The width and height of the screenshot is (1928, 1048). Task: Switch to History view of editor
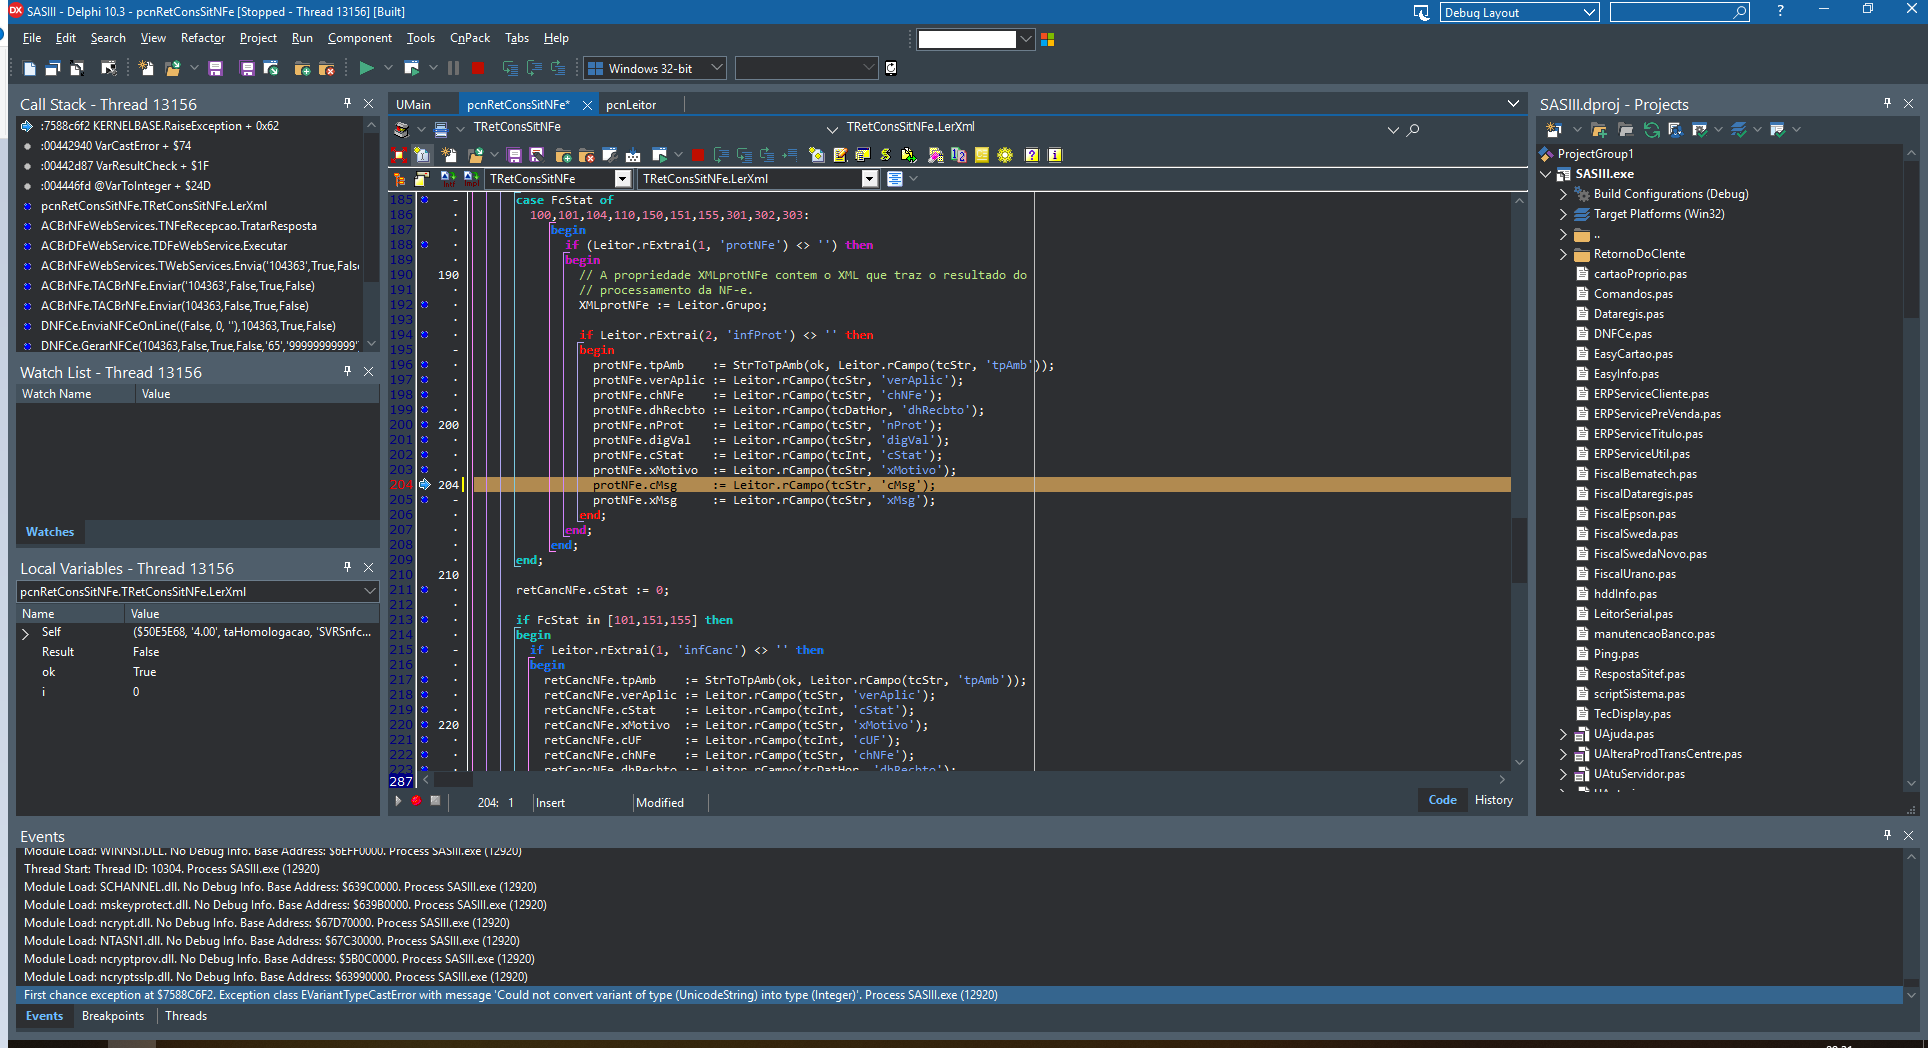pyautogui.click(x=1493, y=800)
